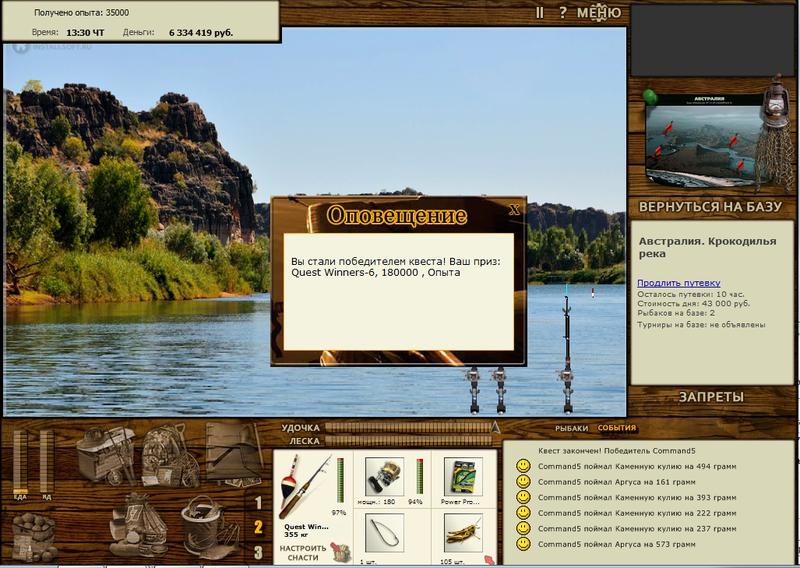800x568 pixels.
Task: Click 'Стоимость дня: 43 000 руб.' text
Action: click(x=693, y=304)
